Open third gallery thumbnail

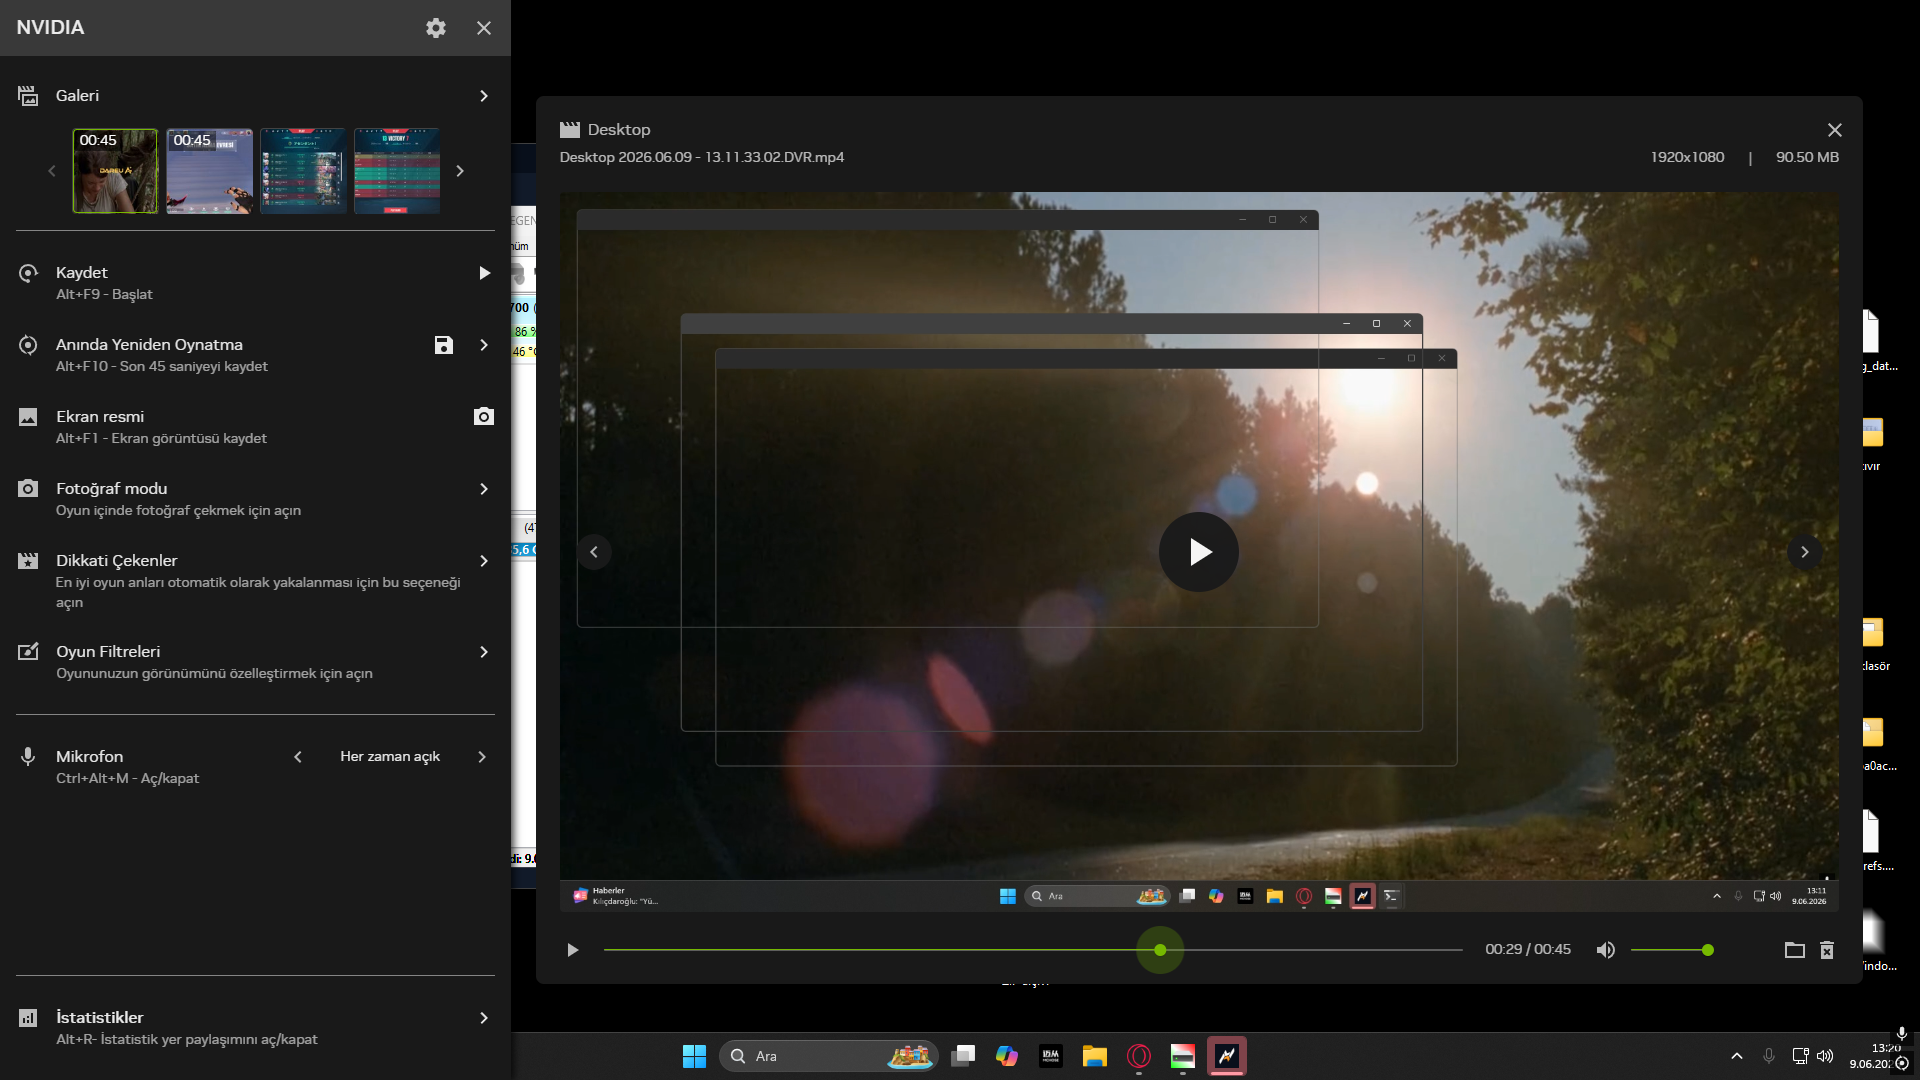303,171
